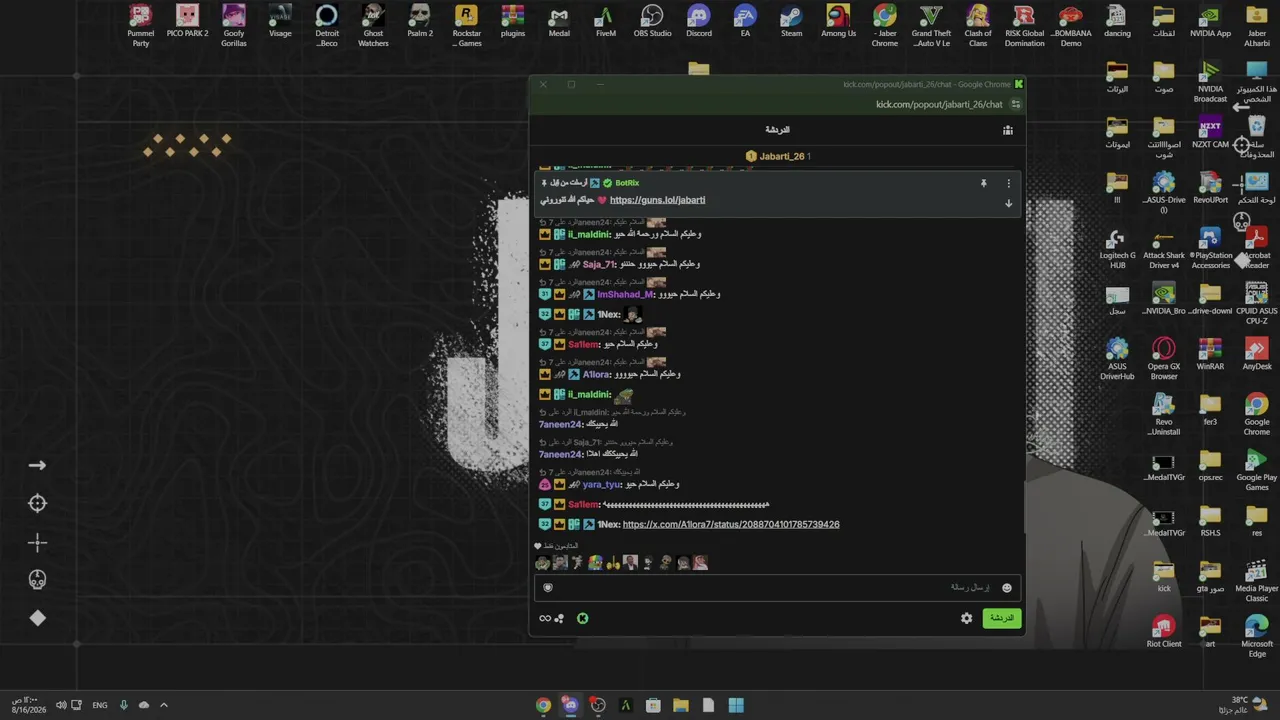1280x720 pixels.
Task: Click the ENG language indicator in taskbar
Action: (100, 705)
